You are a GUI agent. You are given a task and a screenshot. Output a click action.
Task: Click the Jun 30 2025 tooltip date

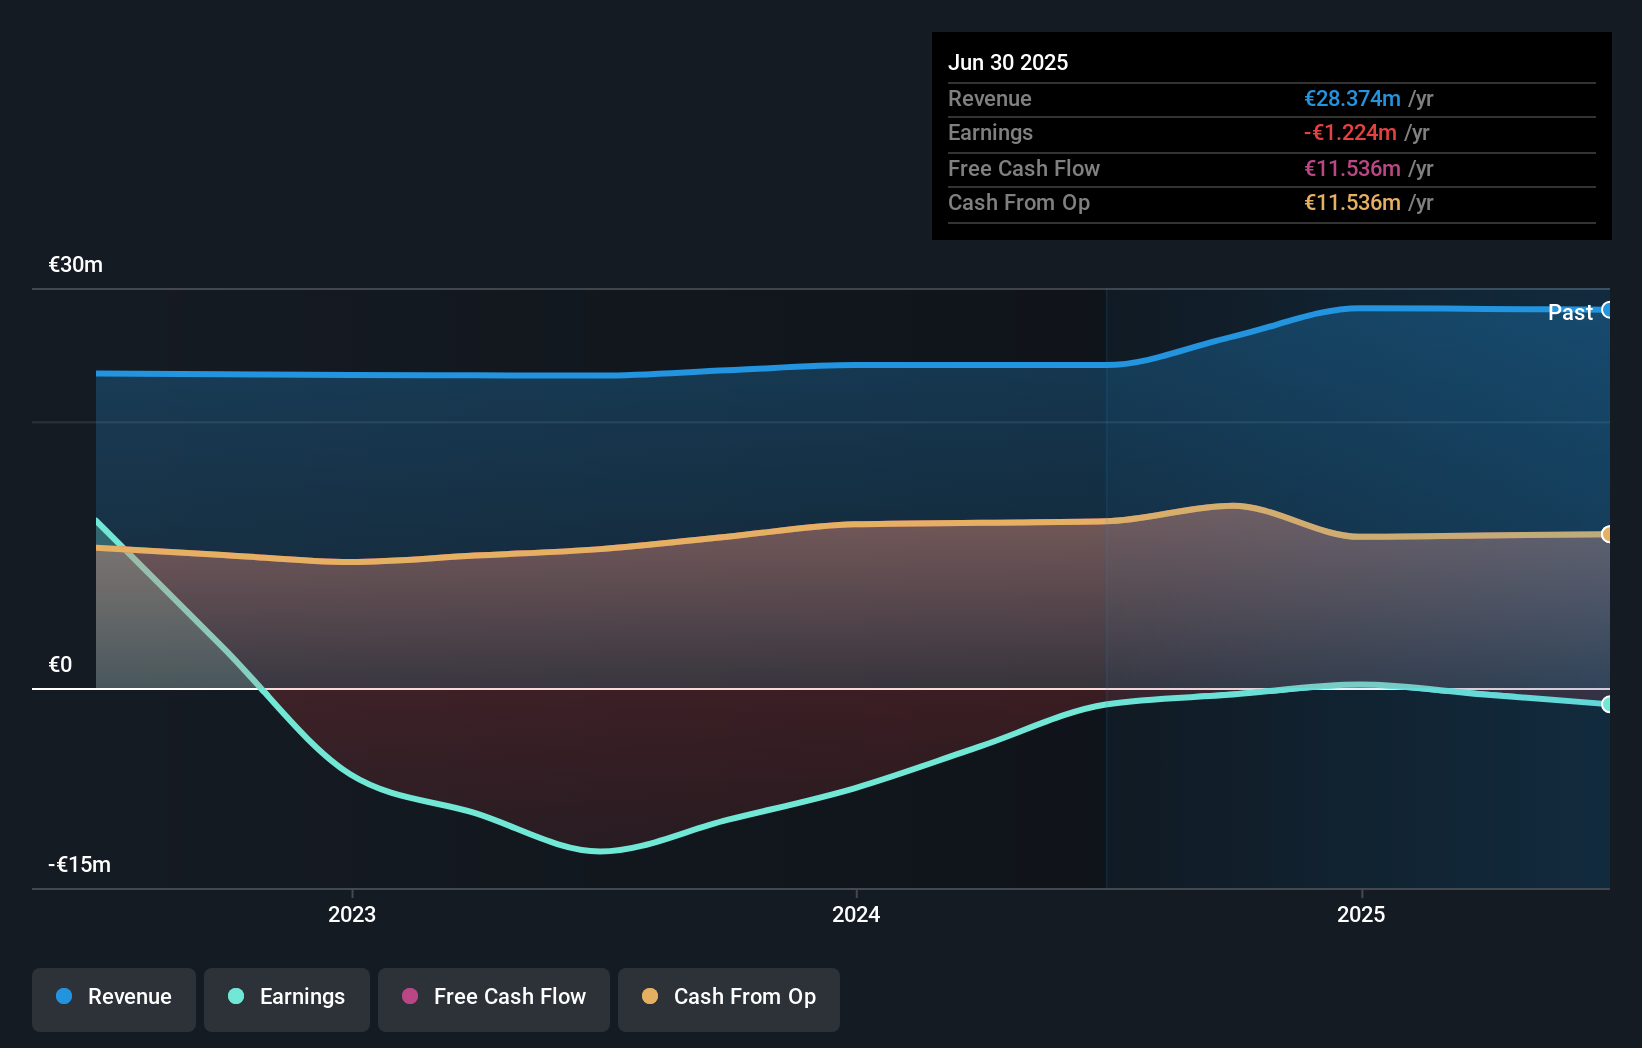click(1008, 62)
